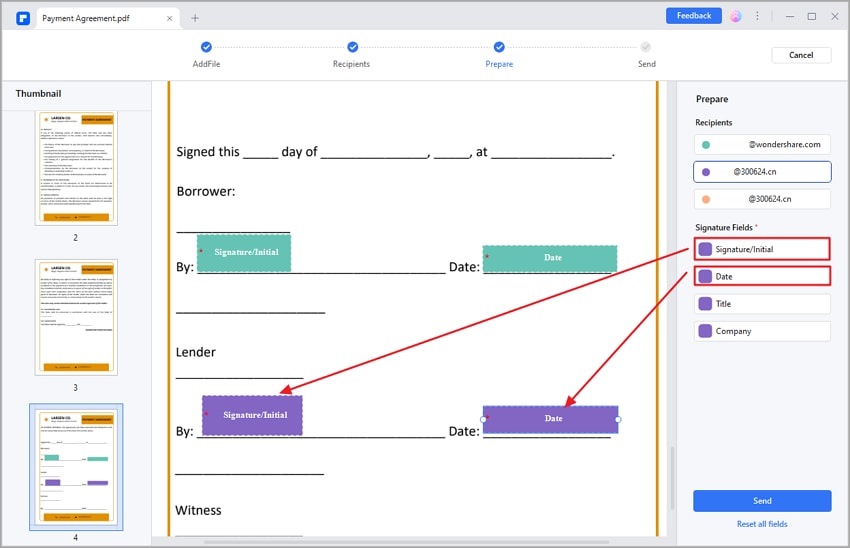Open a new tab with plus icon
Viewport: 850px width, 548px height.
(x=195, y=17)
